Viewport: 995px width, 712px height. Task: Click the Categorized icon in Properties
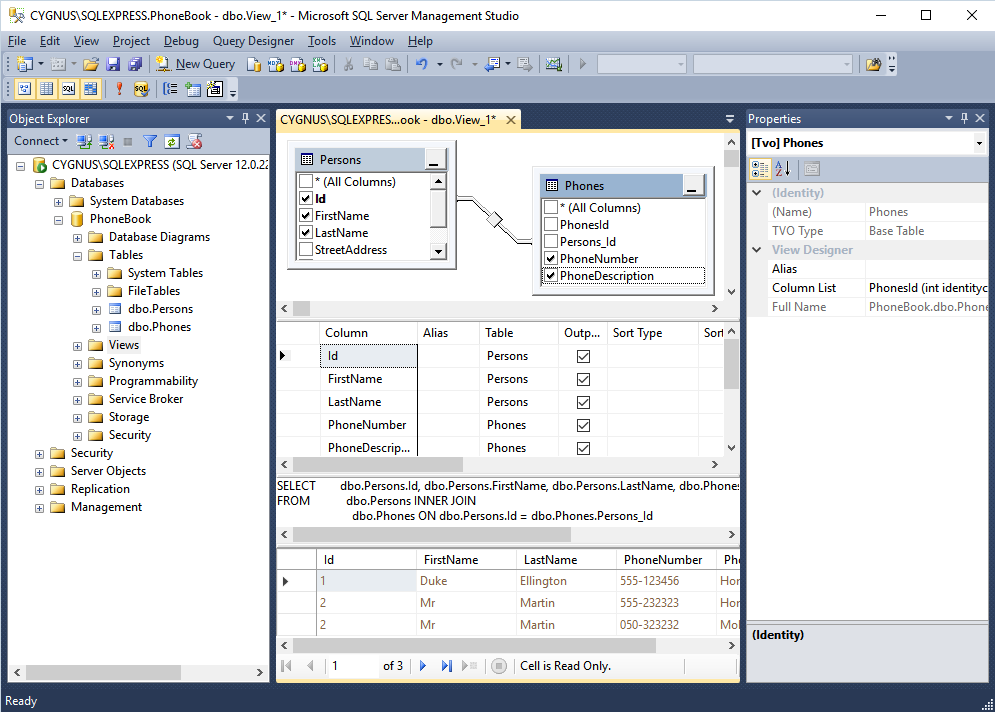(x=760, y=168)
